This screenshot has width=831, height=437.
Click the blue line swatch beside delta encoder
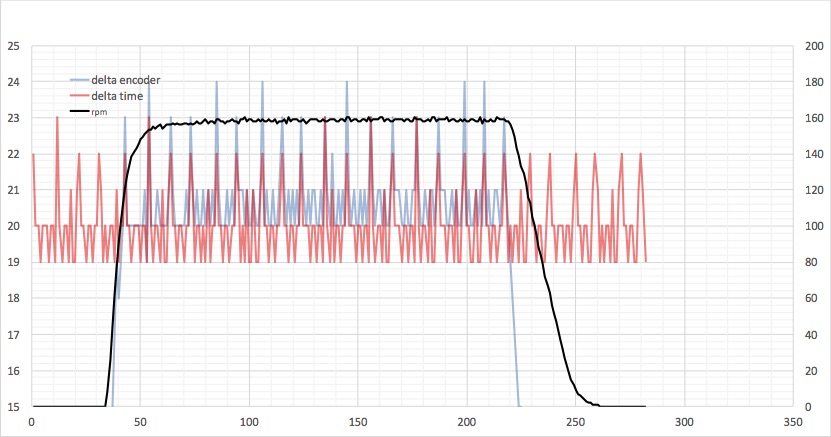(79, 80)
